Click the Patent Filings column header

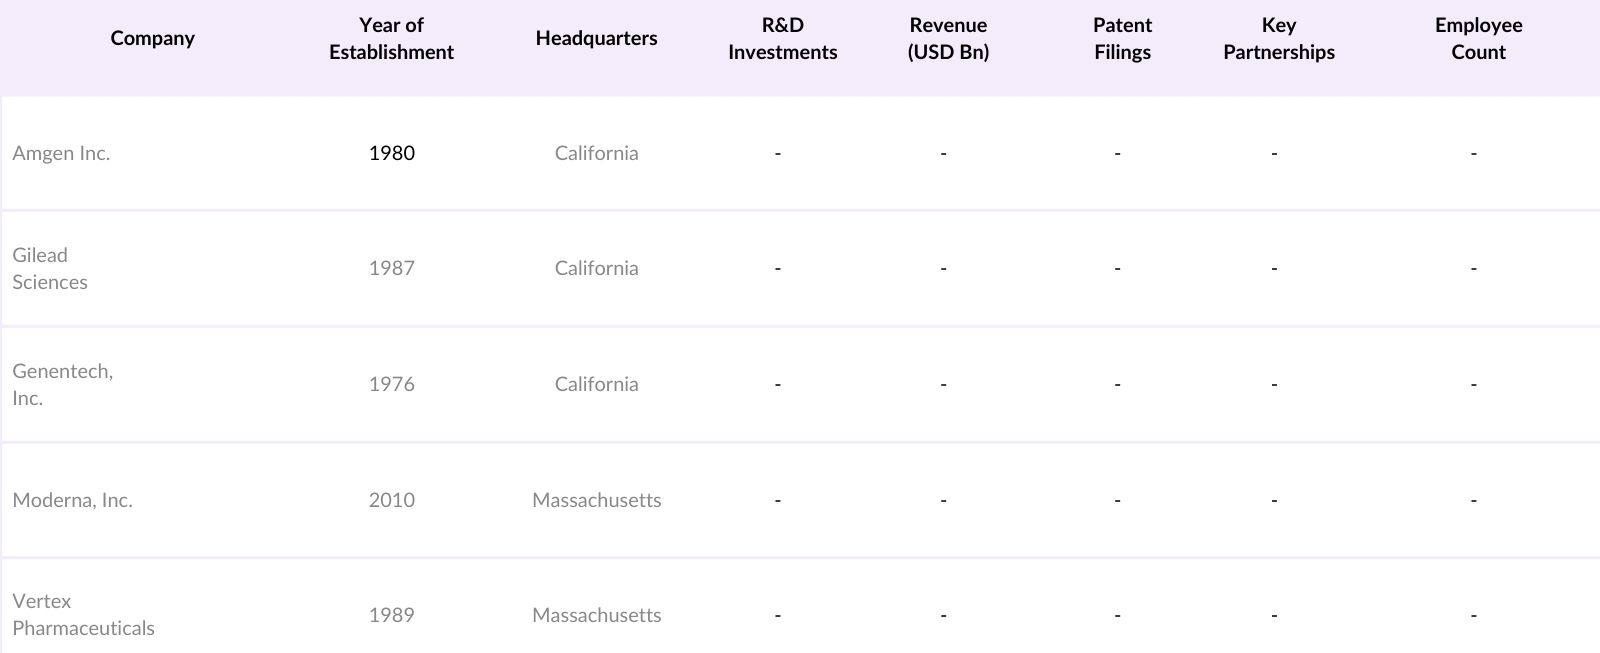(x=1122, y=38)
